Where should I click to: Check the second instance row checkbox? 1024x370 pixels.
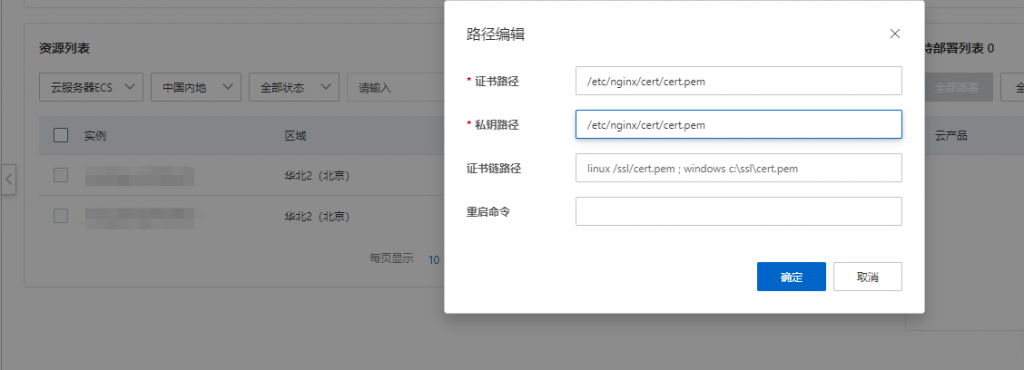click(x=61, y=216)
